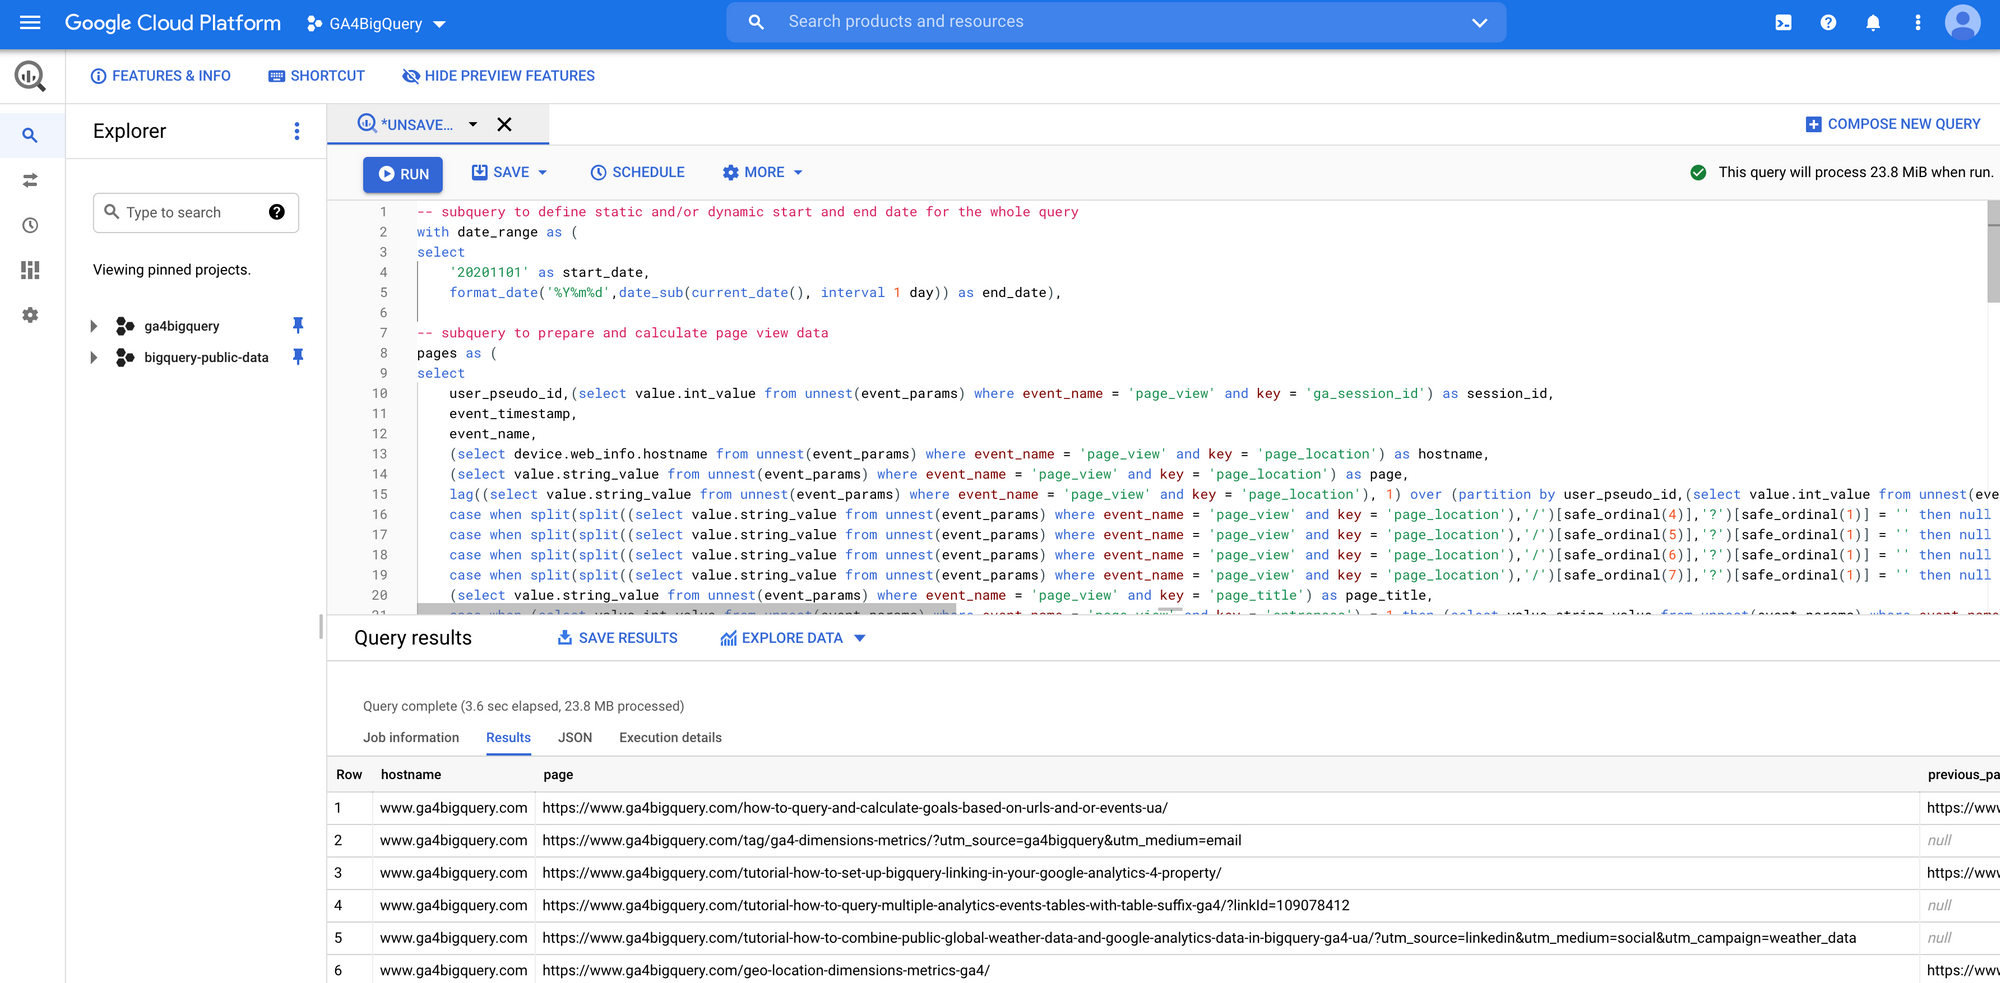2000x983 pixels.
Task: Open the Save dropdown
Action: (509, 172)
